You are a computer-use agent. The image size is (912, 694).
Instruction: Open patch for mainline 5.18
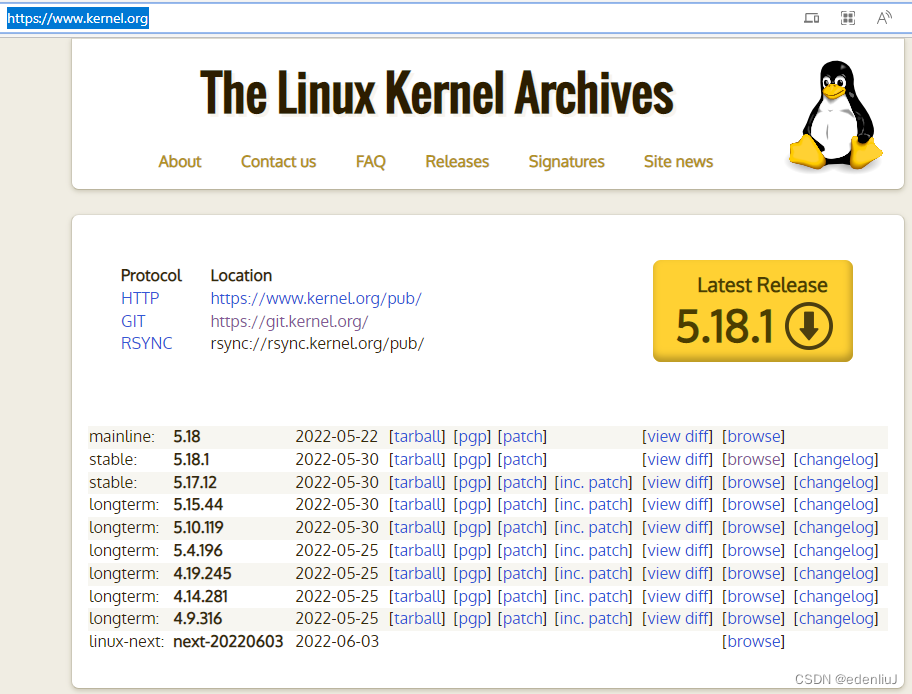click(522, 436)
